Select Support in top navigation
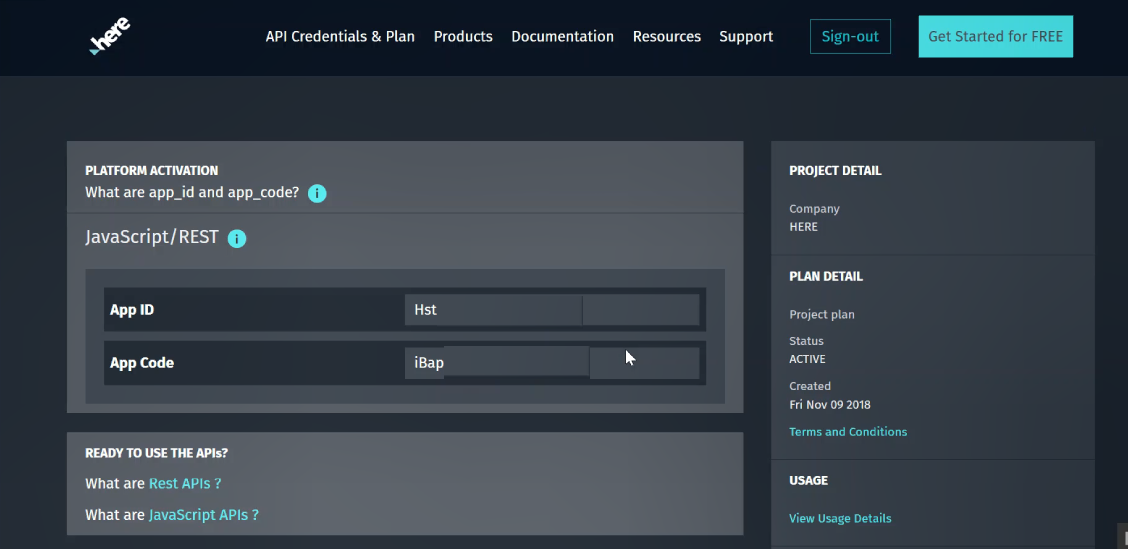Screen dimensions: 1128x549 746,37
